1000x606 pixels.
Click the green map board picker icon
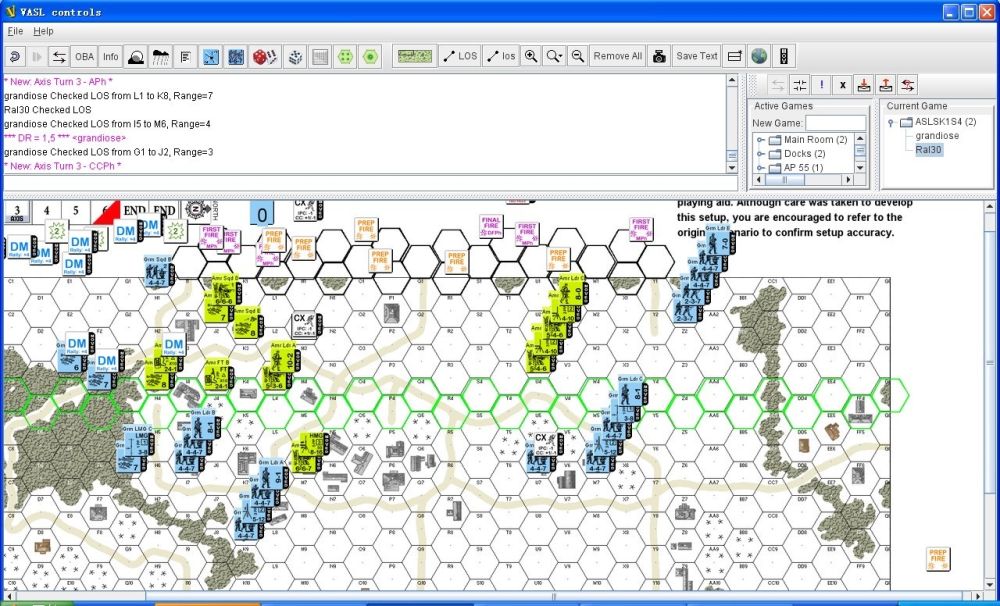(415, 56)
